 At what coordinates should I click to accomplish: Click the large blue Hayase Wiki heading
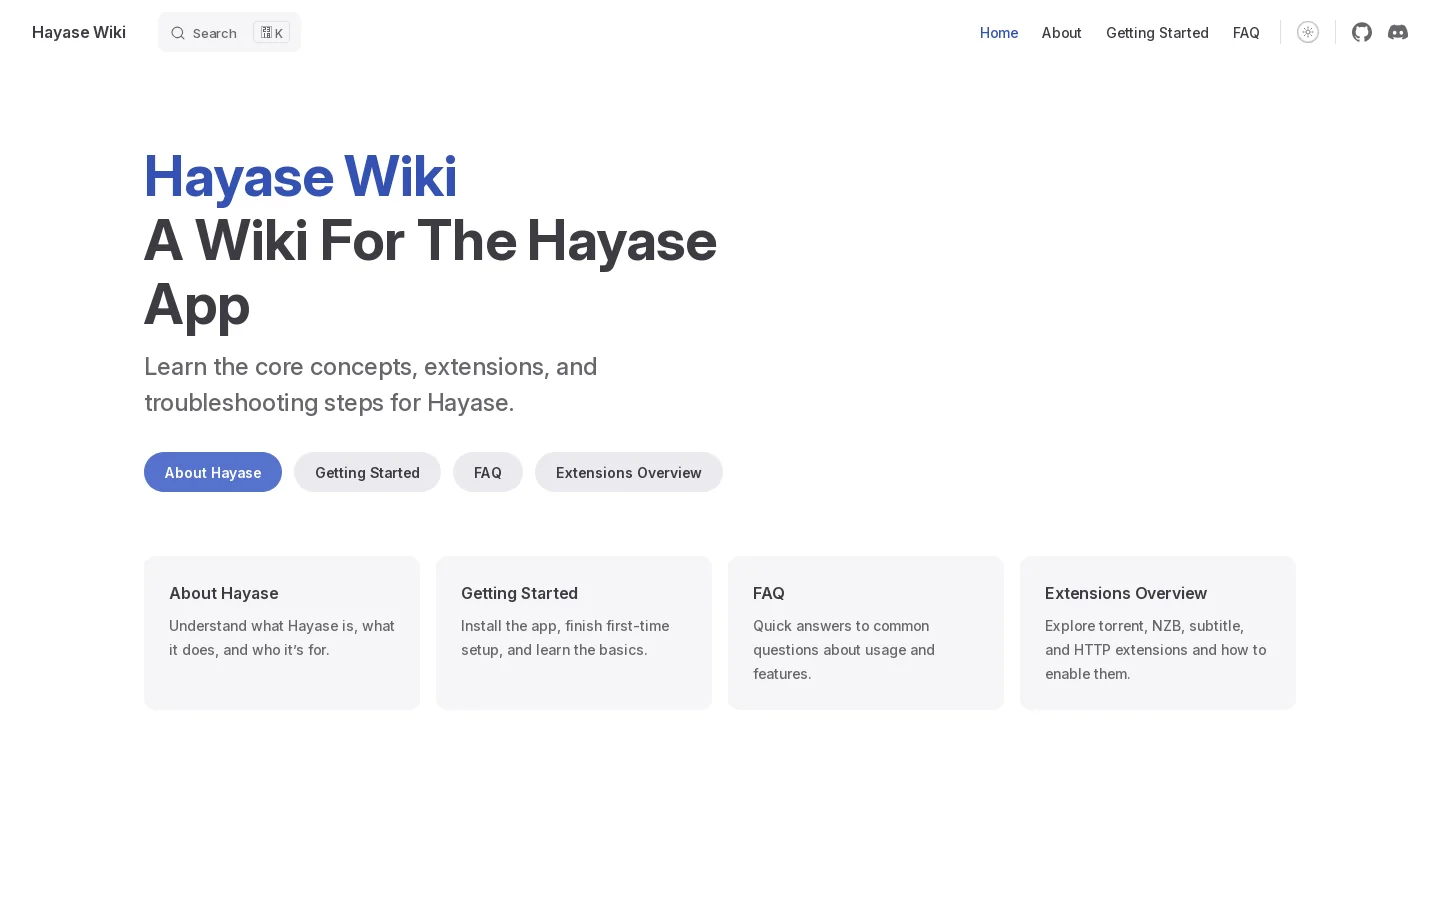[x=300, y=177]
